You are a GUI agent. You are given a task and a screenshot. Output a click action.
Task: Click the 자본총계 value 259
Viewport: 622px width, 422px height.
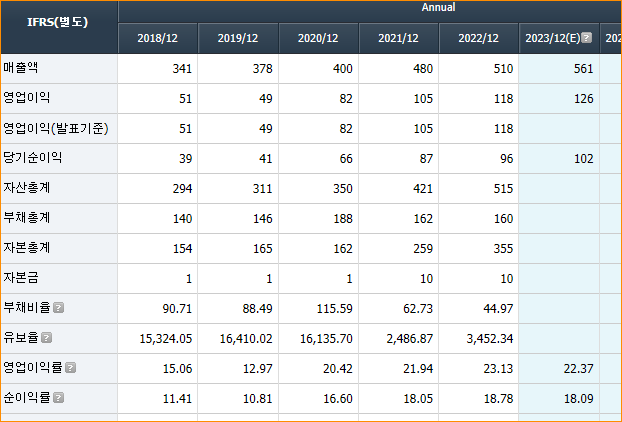[423, 249]
